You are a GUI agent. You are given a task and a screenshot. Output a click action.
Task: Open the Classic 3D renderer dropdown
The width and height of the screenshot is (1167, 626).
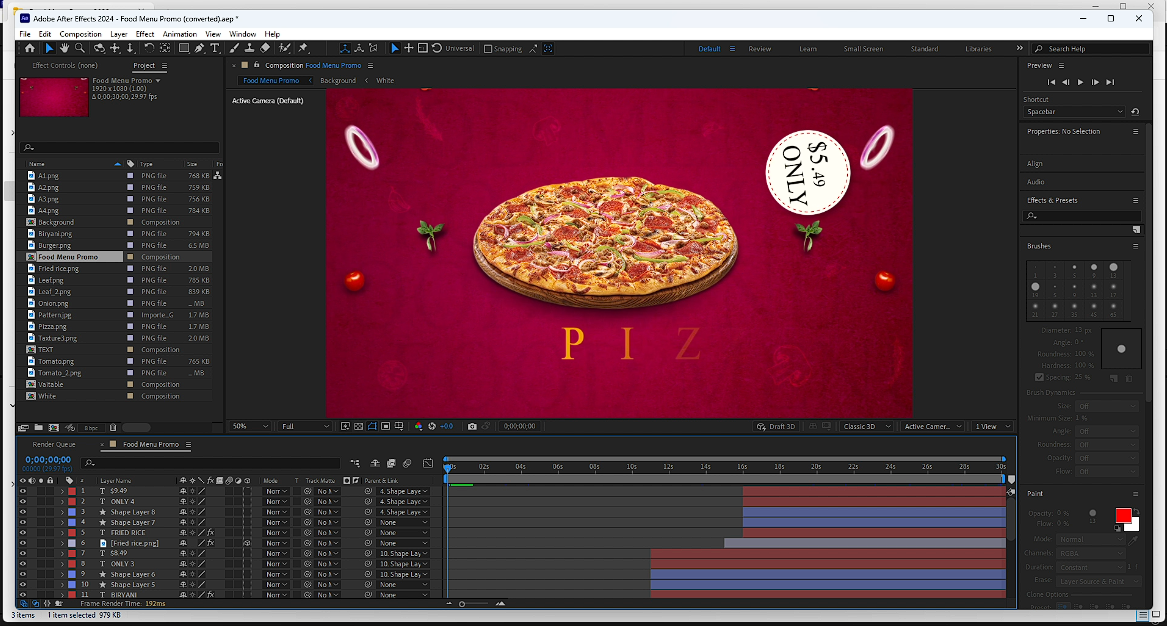[x=865, y=426]
